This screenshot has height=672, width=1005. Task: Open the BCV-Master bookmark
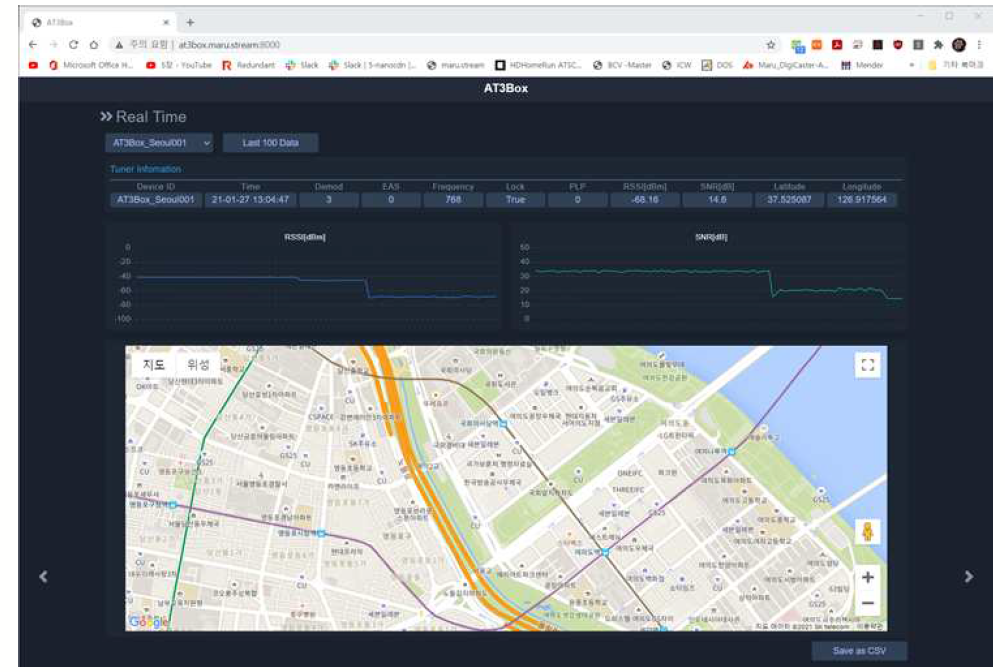(x=622, y=65)
